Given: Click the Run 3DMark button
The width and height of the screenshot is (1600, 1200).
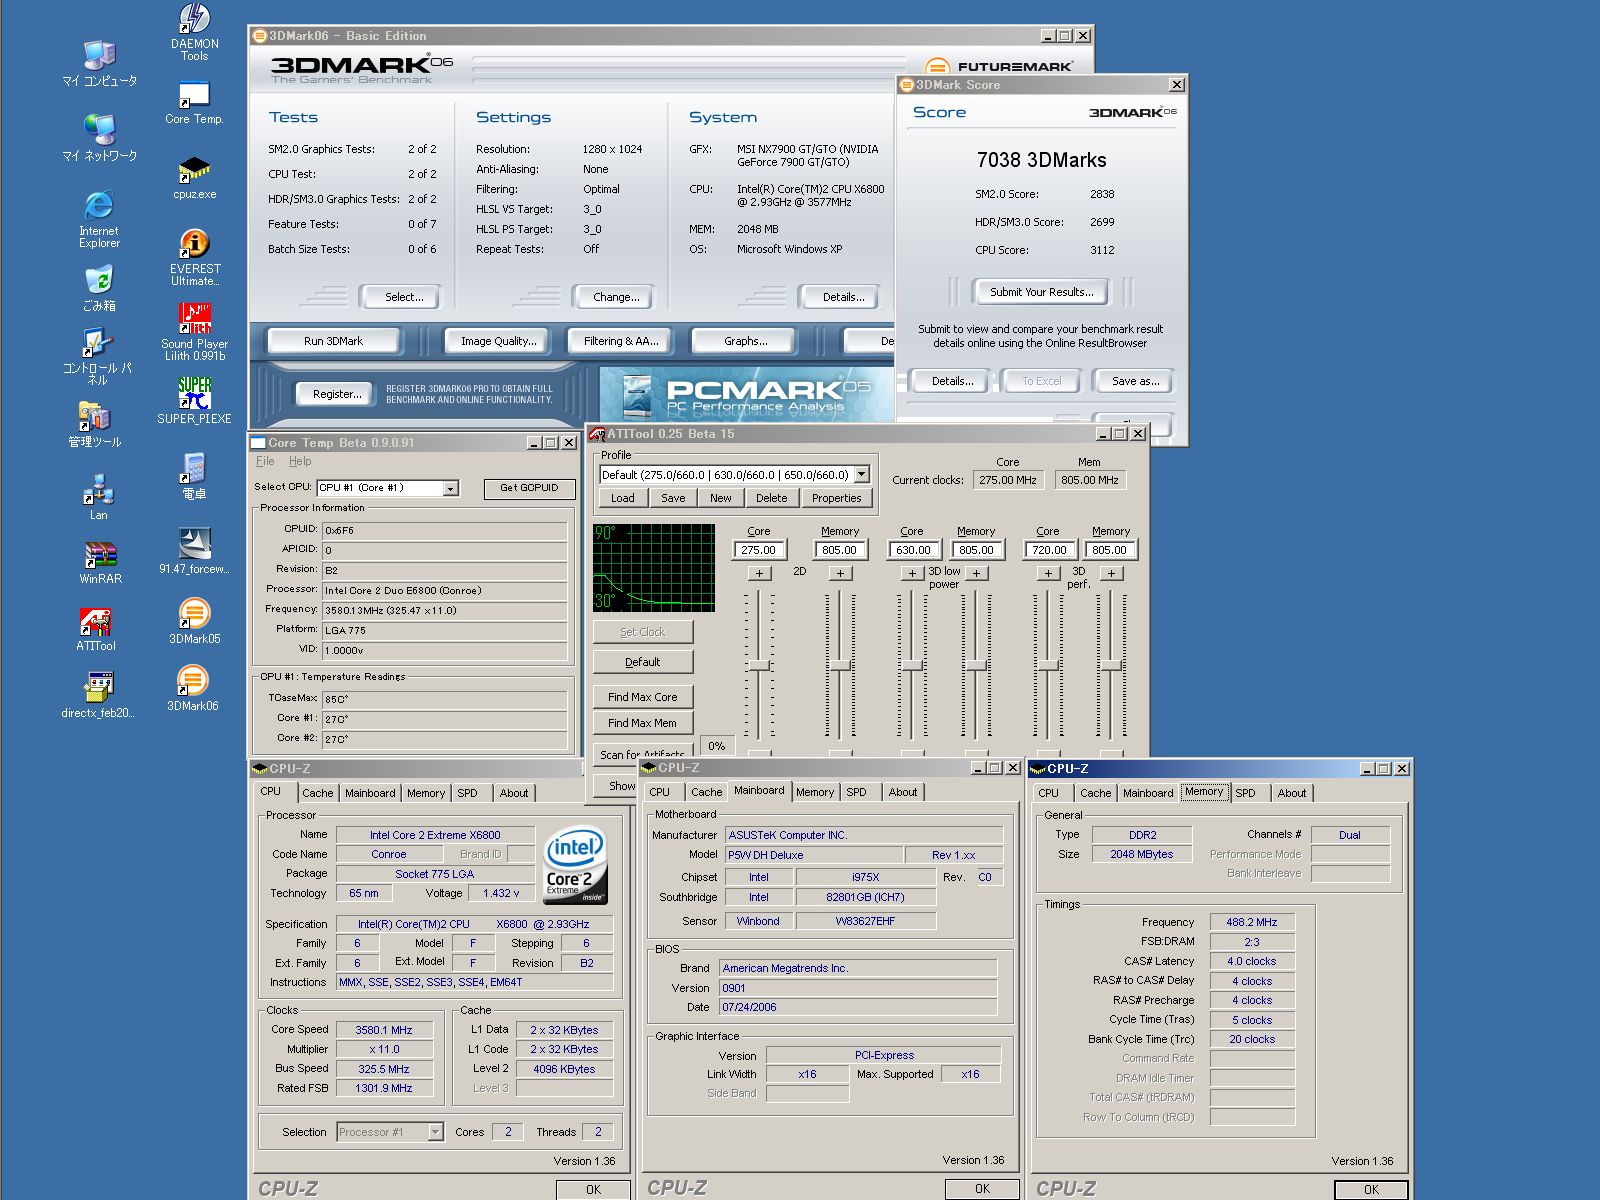Looking at the screenshot, I should [x=333, y=341].
